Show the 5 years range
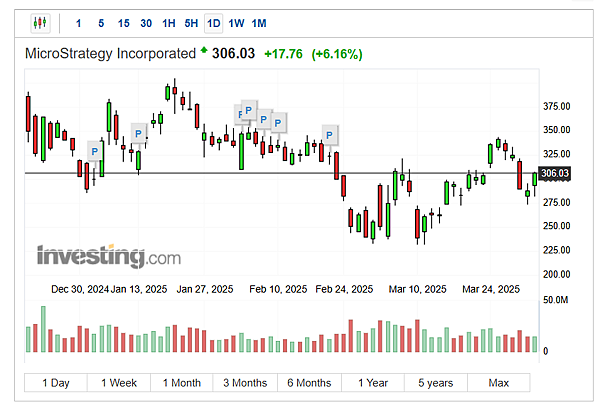Viewport: 600px width, 410px height. pyautogui.click(x=436, y=383)
